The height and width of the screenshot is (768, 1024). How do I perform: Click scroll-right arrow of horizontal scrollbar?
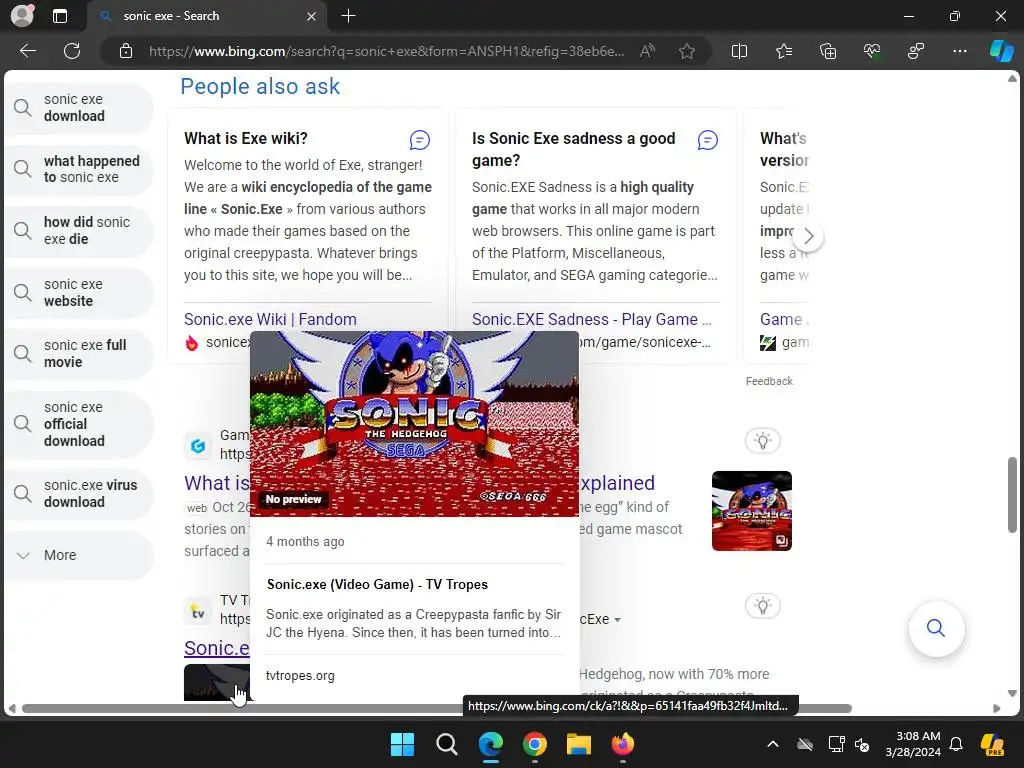tap(997, 709)
